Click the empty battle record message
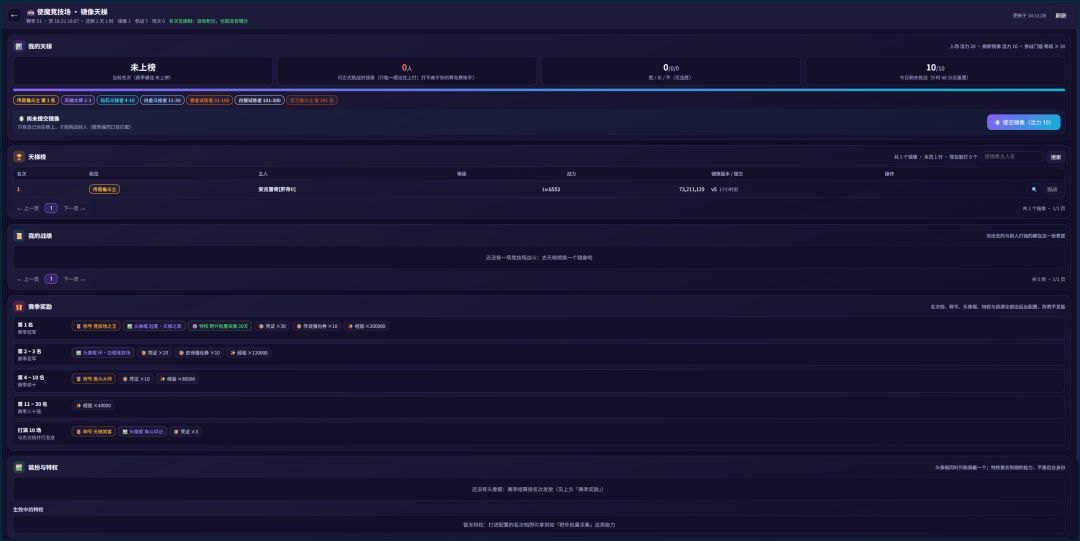1080x541 pixels. point(539,258)
